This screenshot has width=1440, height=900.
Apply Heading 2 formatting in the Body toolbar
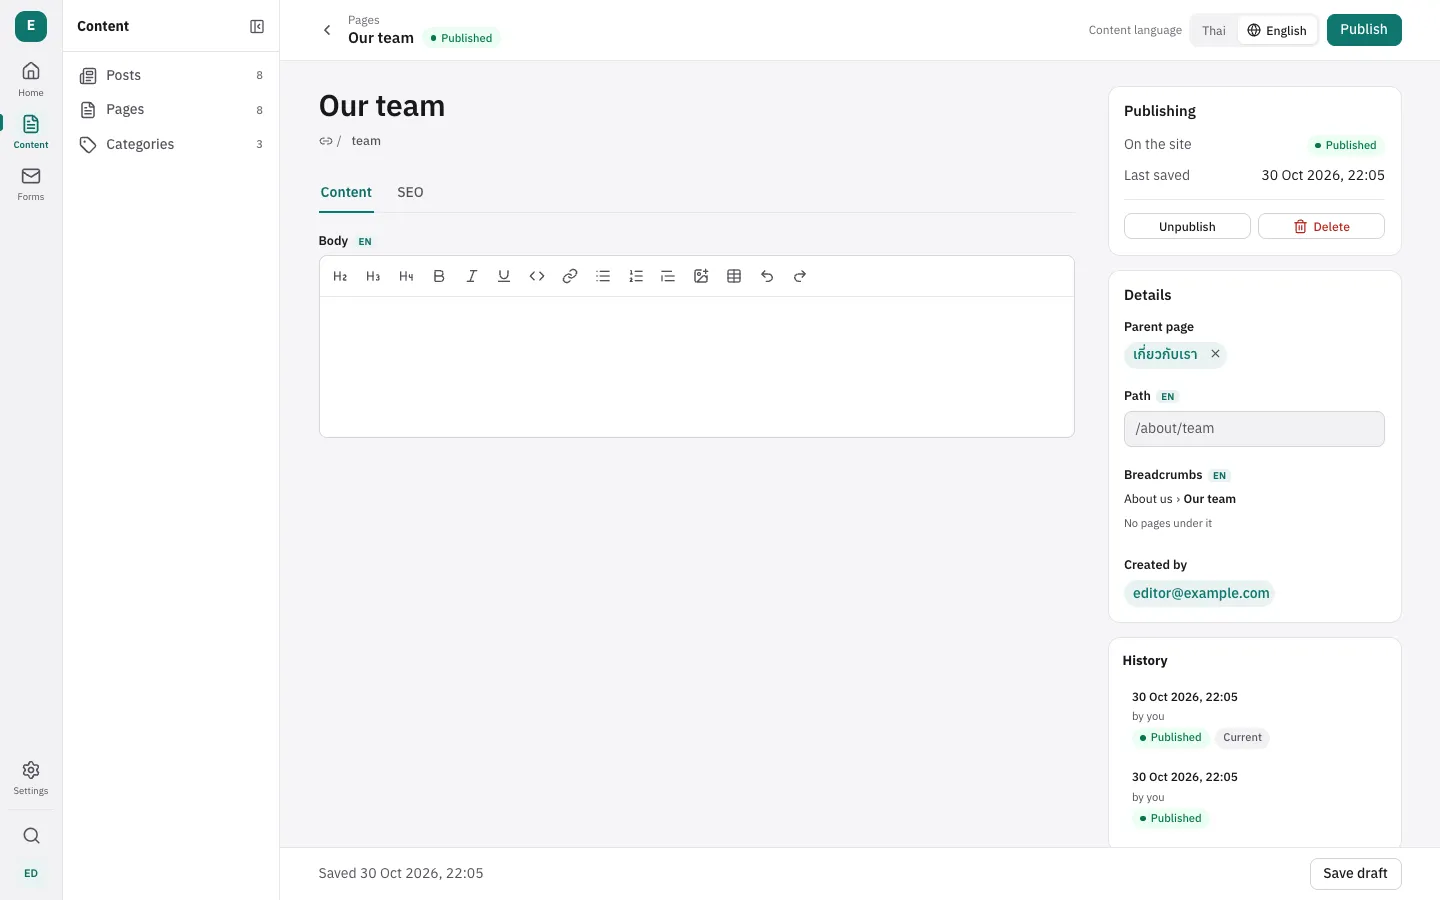[x=340, y=277]
